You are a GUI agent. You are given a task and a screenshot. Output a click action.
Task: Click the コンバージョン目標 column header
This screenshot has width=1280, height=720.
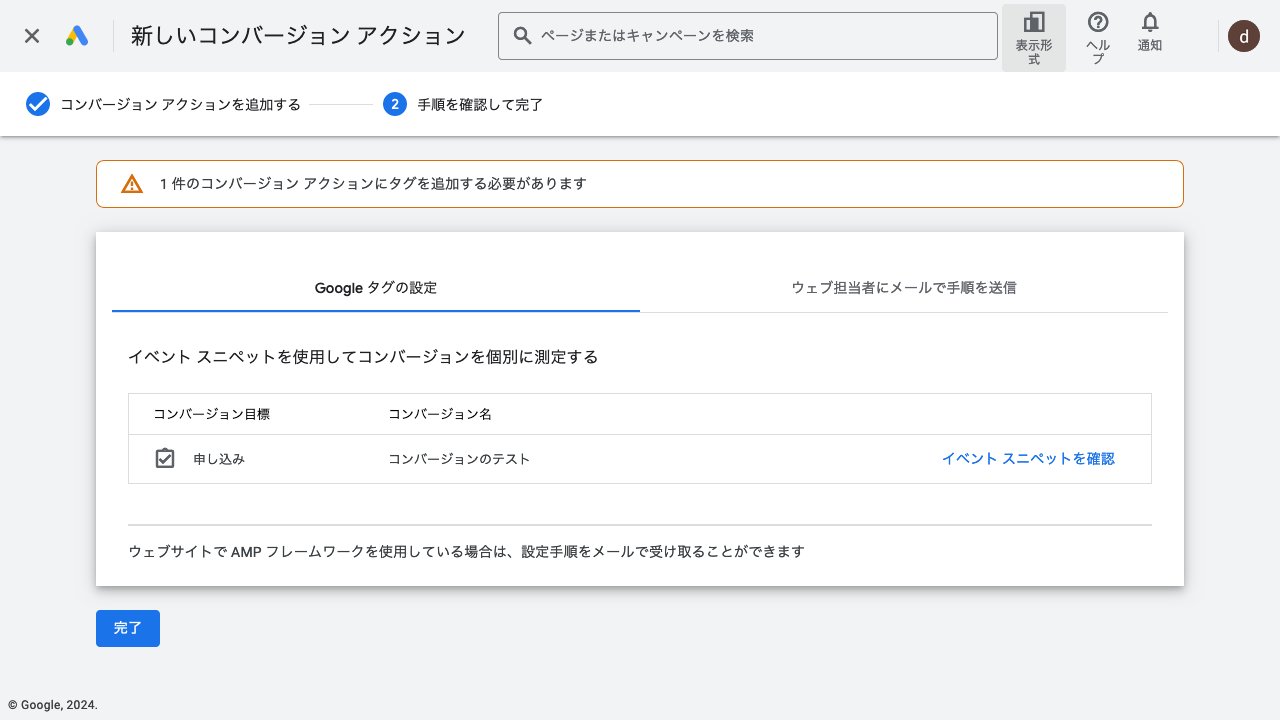(x=211, y=414)
